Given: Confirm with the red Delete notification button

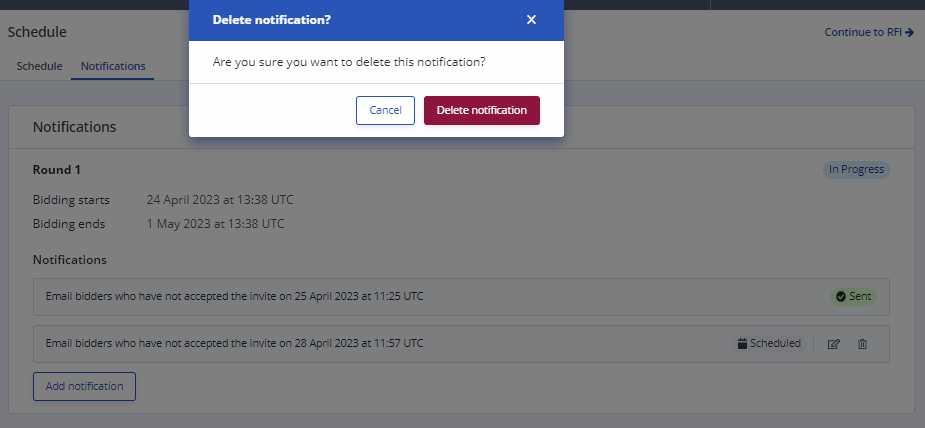Looking at the screenshot, I should pyautogui.click(x=481, y=110).
